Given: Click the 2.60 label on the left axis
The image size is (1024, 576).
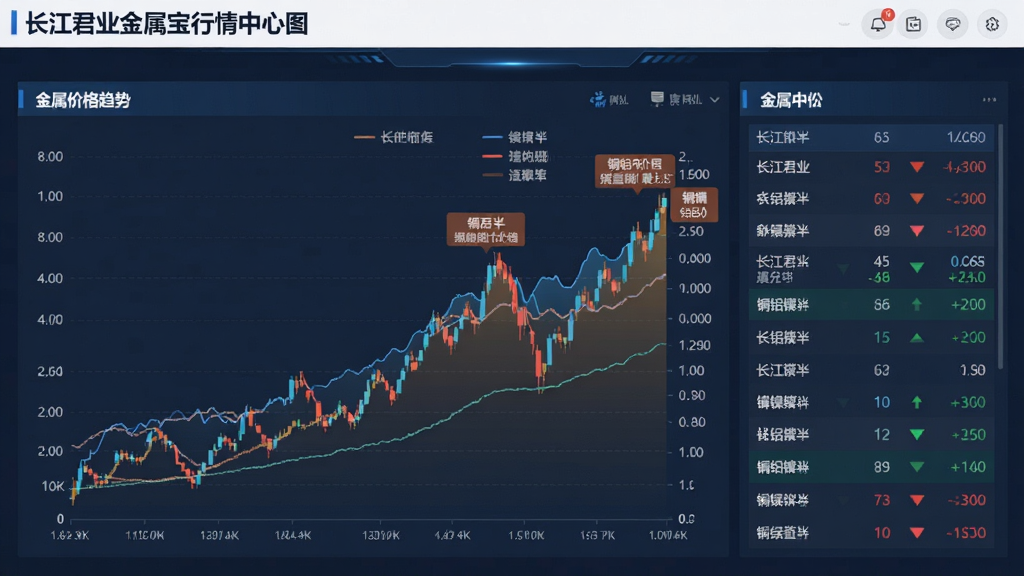Looking at the screenshot, I should (x=50, y=372).
